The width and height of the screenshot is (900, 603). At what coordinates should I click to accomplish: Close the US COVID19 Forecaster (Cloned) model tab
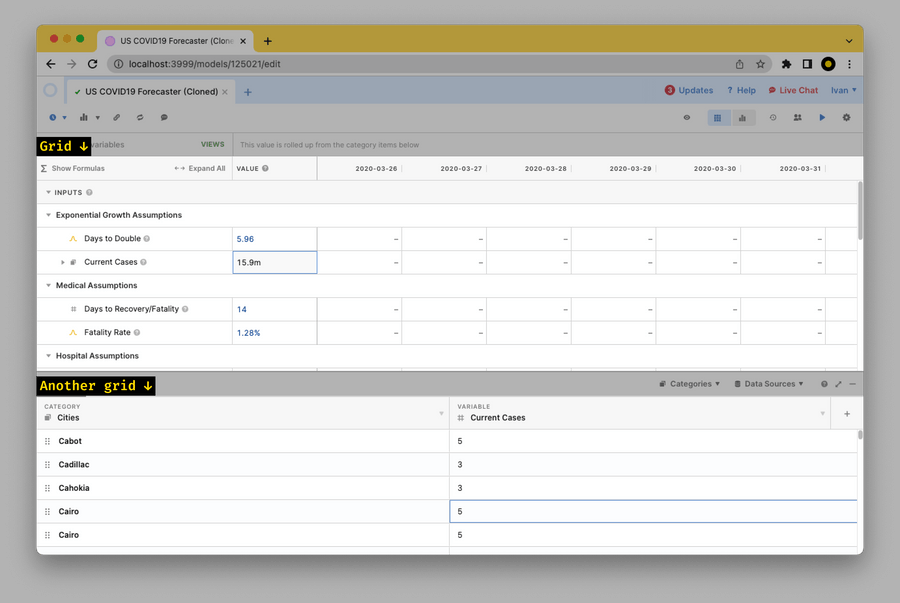point(225,92)
